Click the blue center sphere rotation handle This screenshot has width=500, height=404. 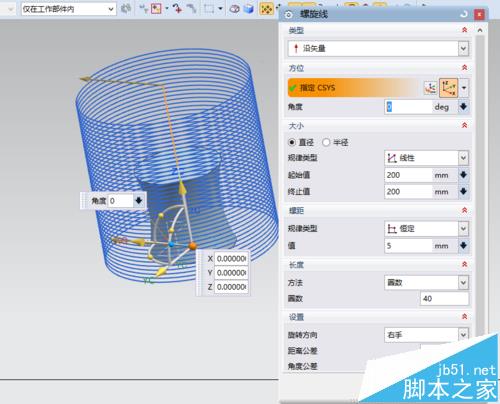pos(171,244)
